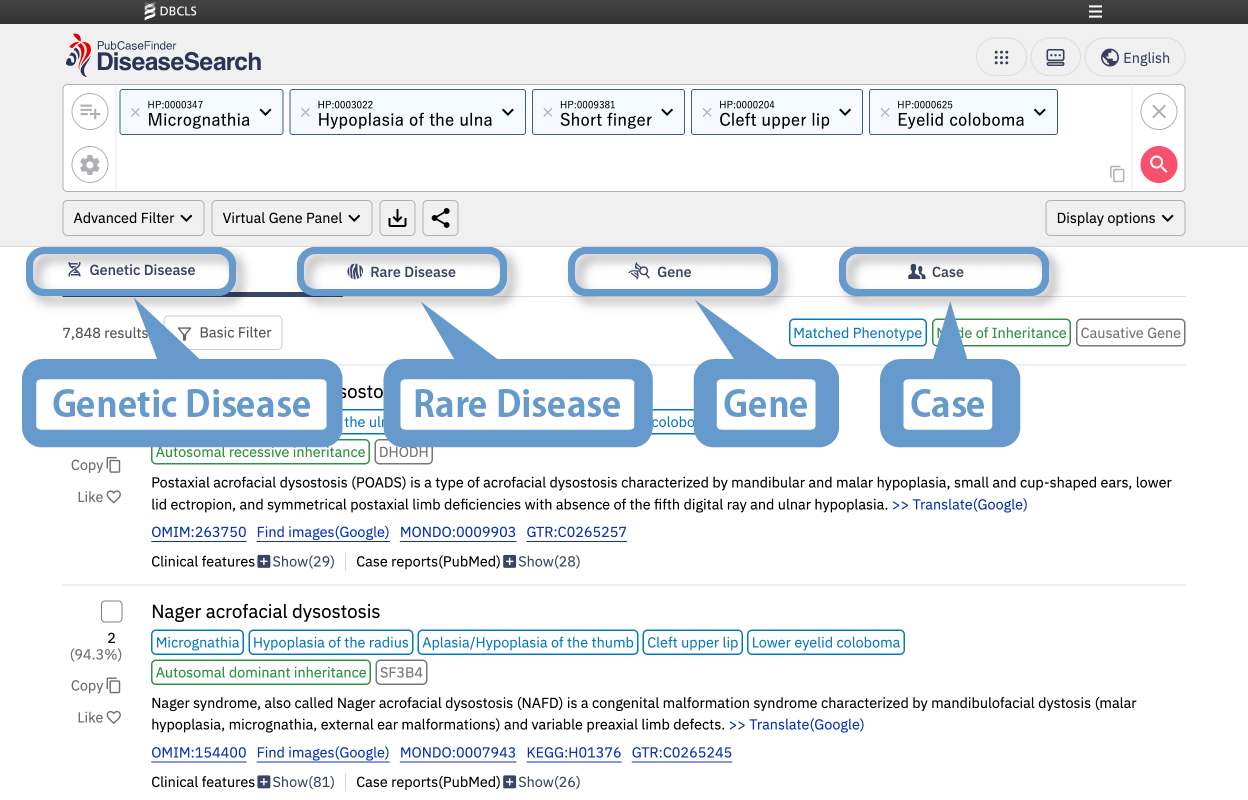Download results using the download icon
The height and width of the screenshot is (800, 1248).
pyautogui.click(x=397, y=218)
